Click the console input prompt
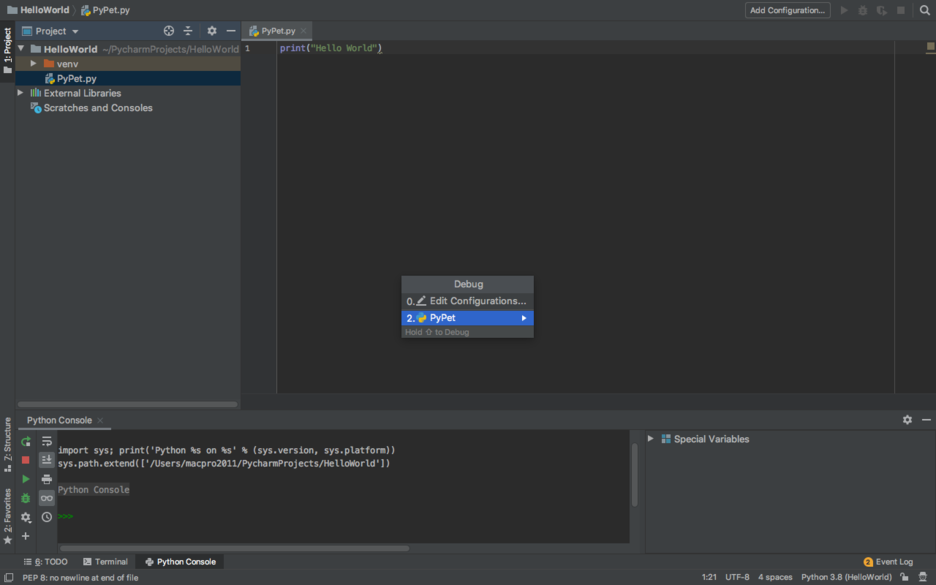 [66, 516]
